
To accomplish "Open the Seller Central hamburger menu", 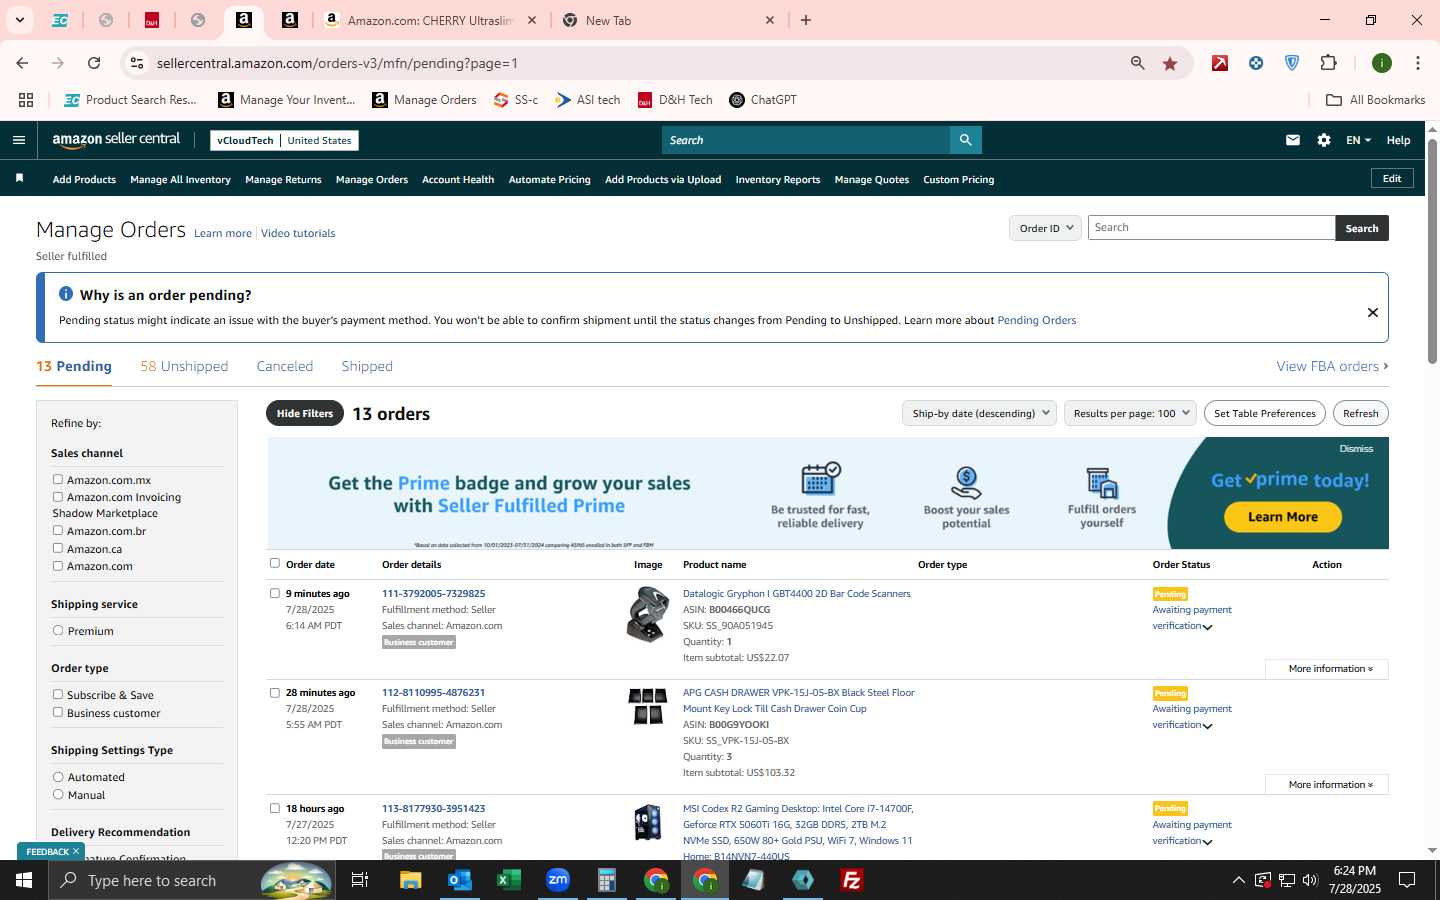I will (18, 140).
